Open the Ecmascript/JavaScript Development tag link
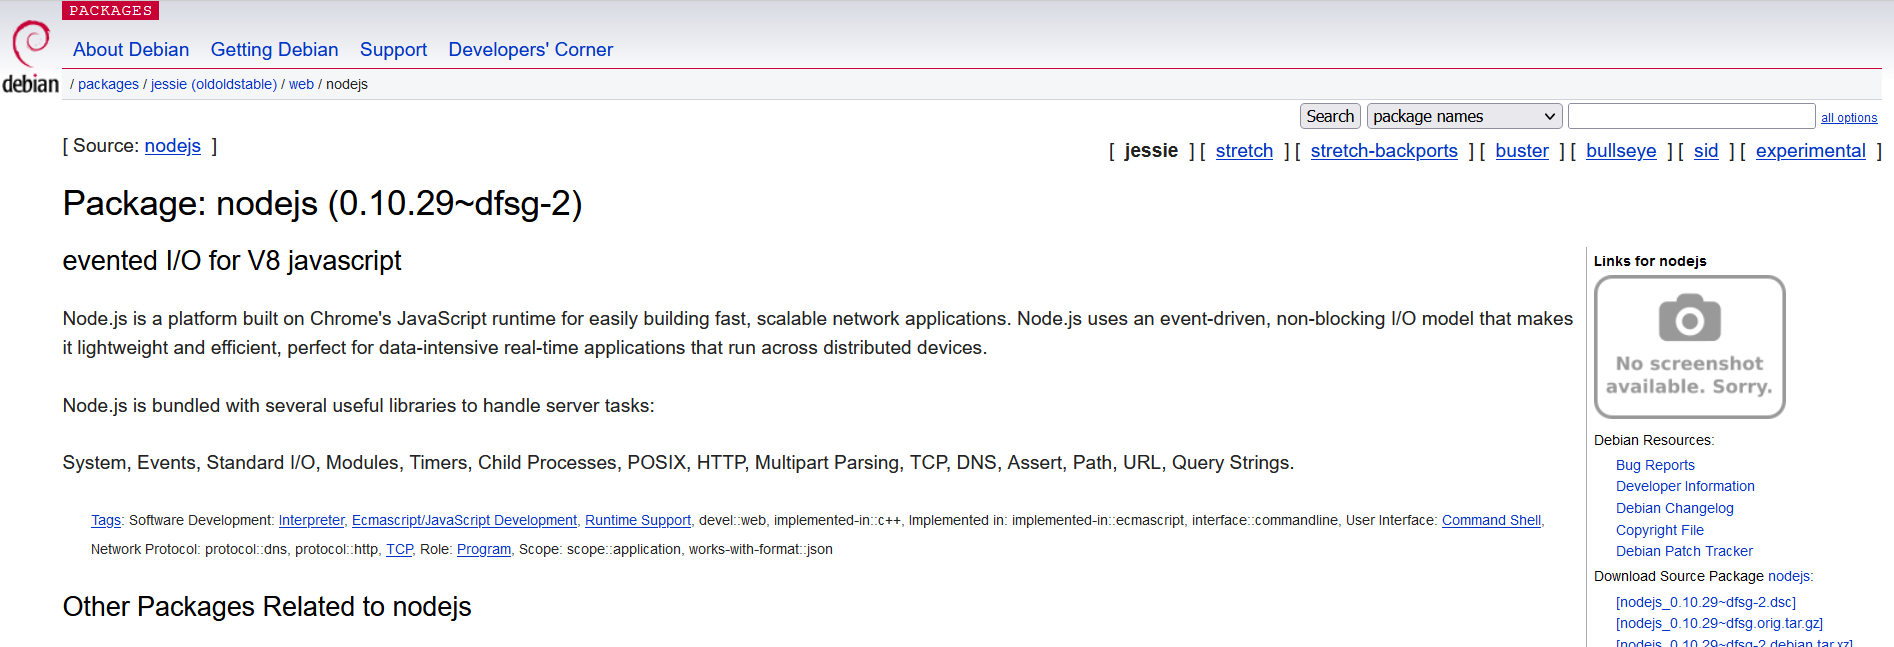This screenshot has height=647, width=1894. (x=464, y=521)
